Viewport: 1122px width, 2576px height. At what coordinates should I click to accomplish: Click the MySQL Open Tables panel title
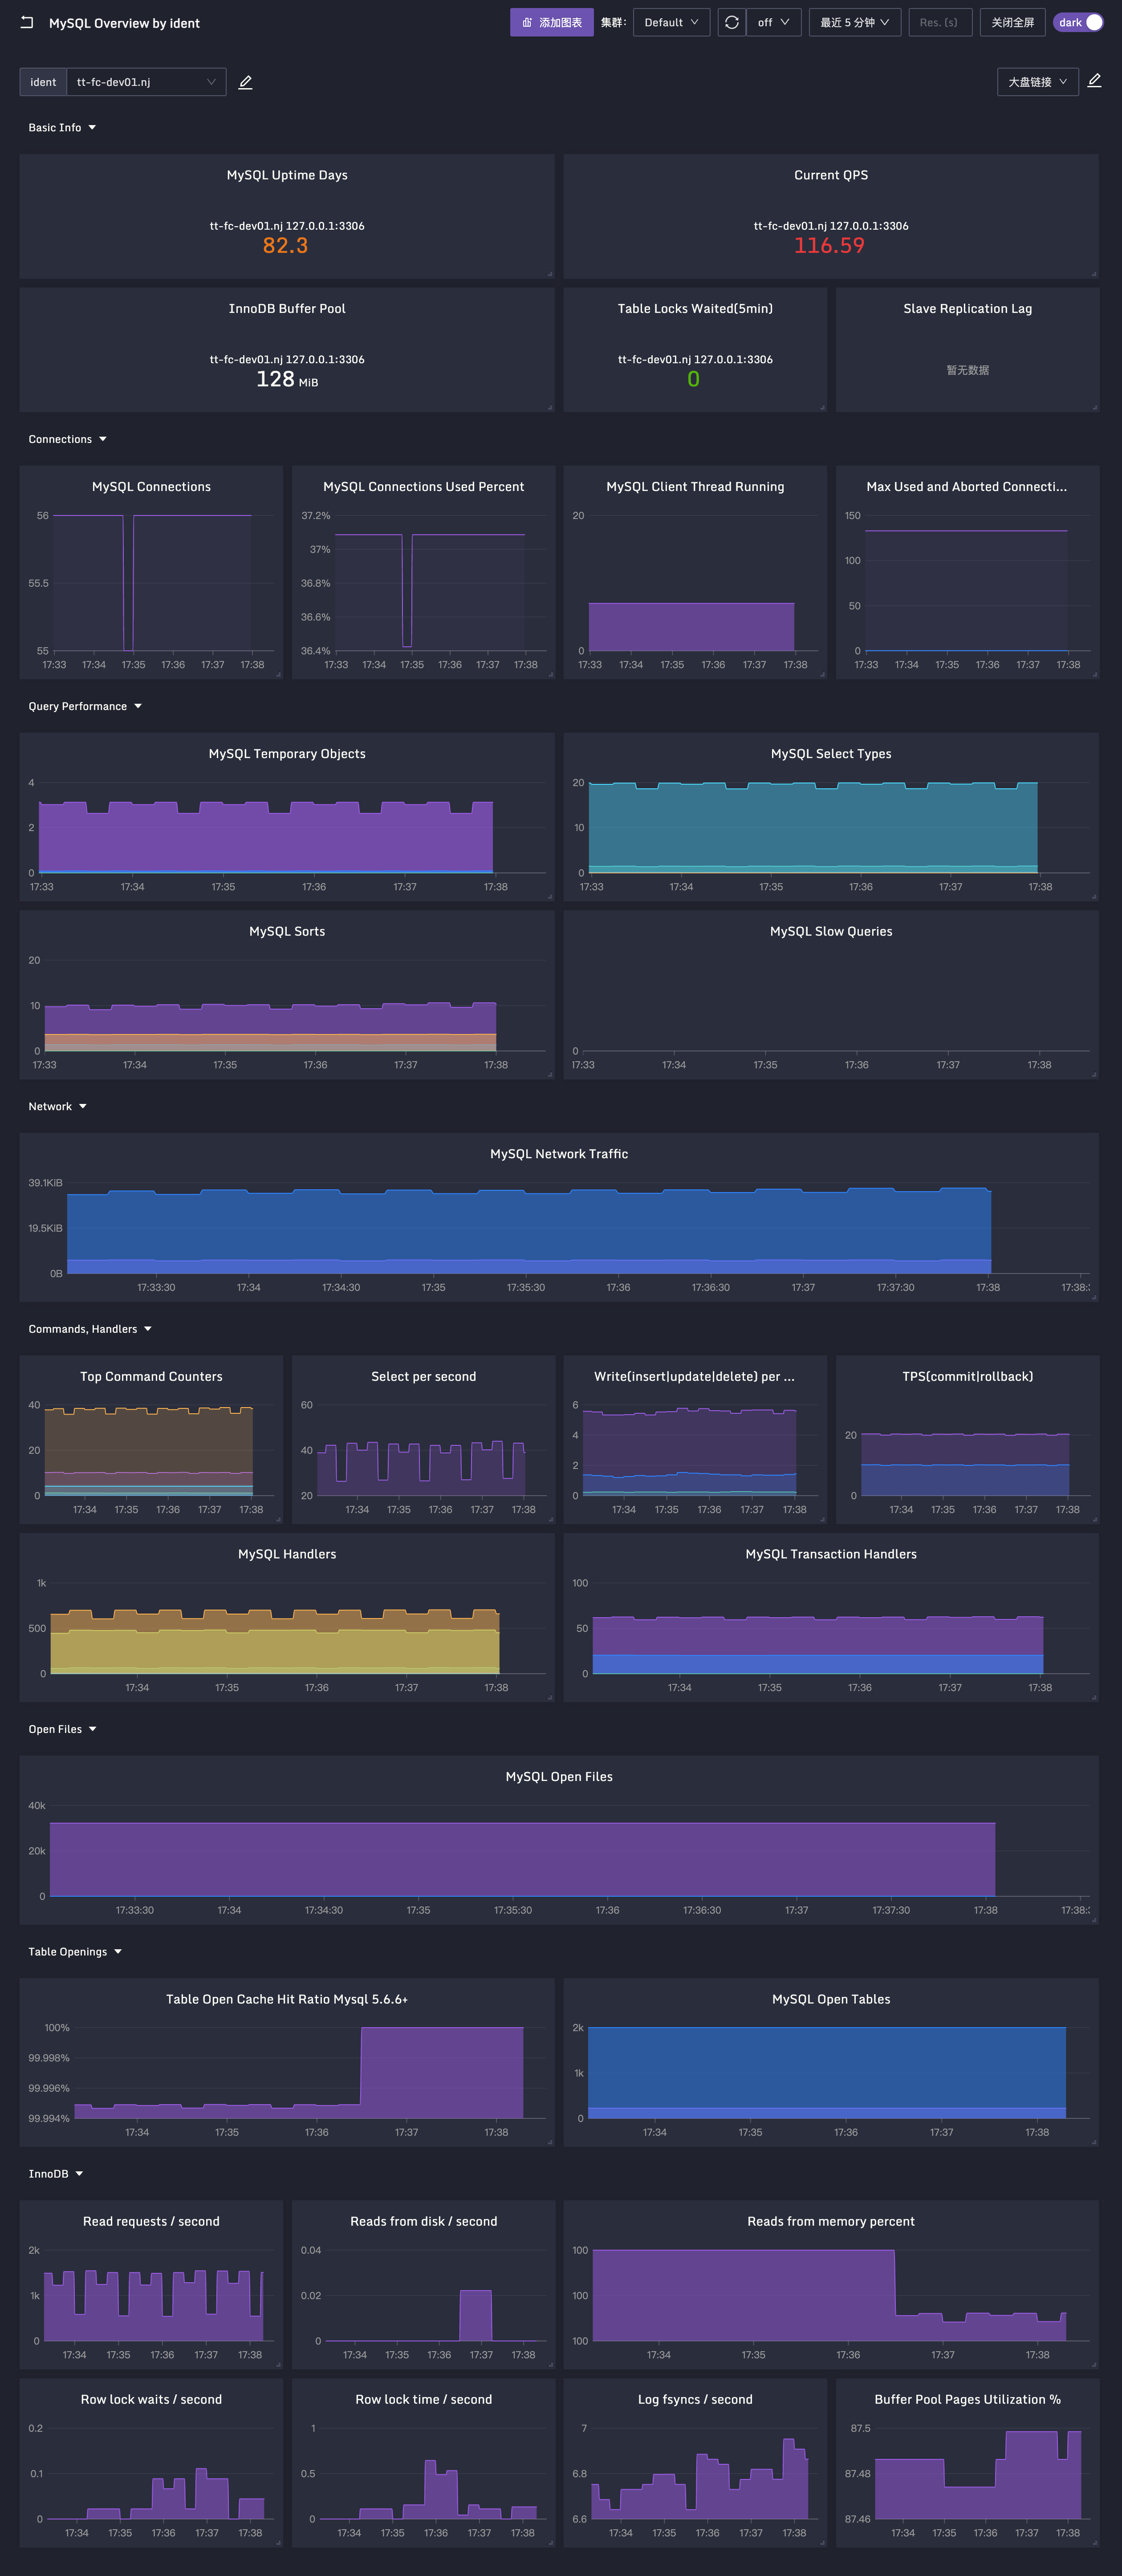pos(831,1999)
